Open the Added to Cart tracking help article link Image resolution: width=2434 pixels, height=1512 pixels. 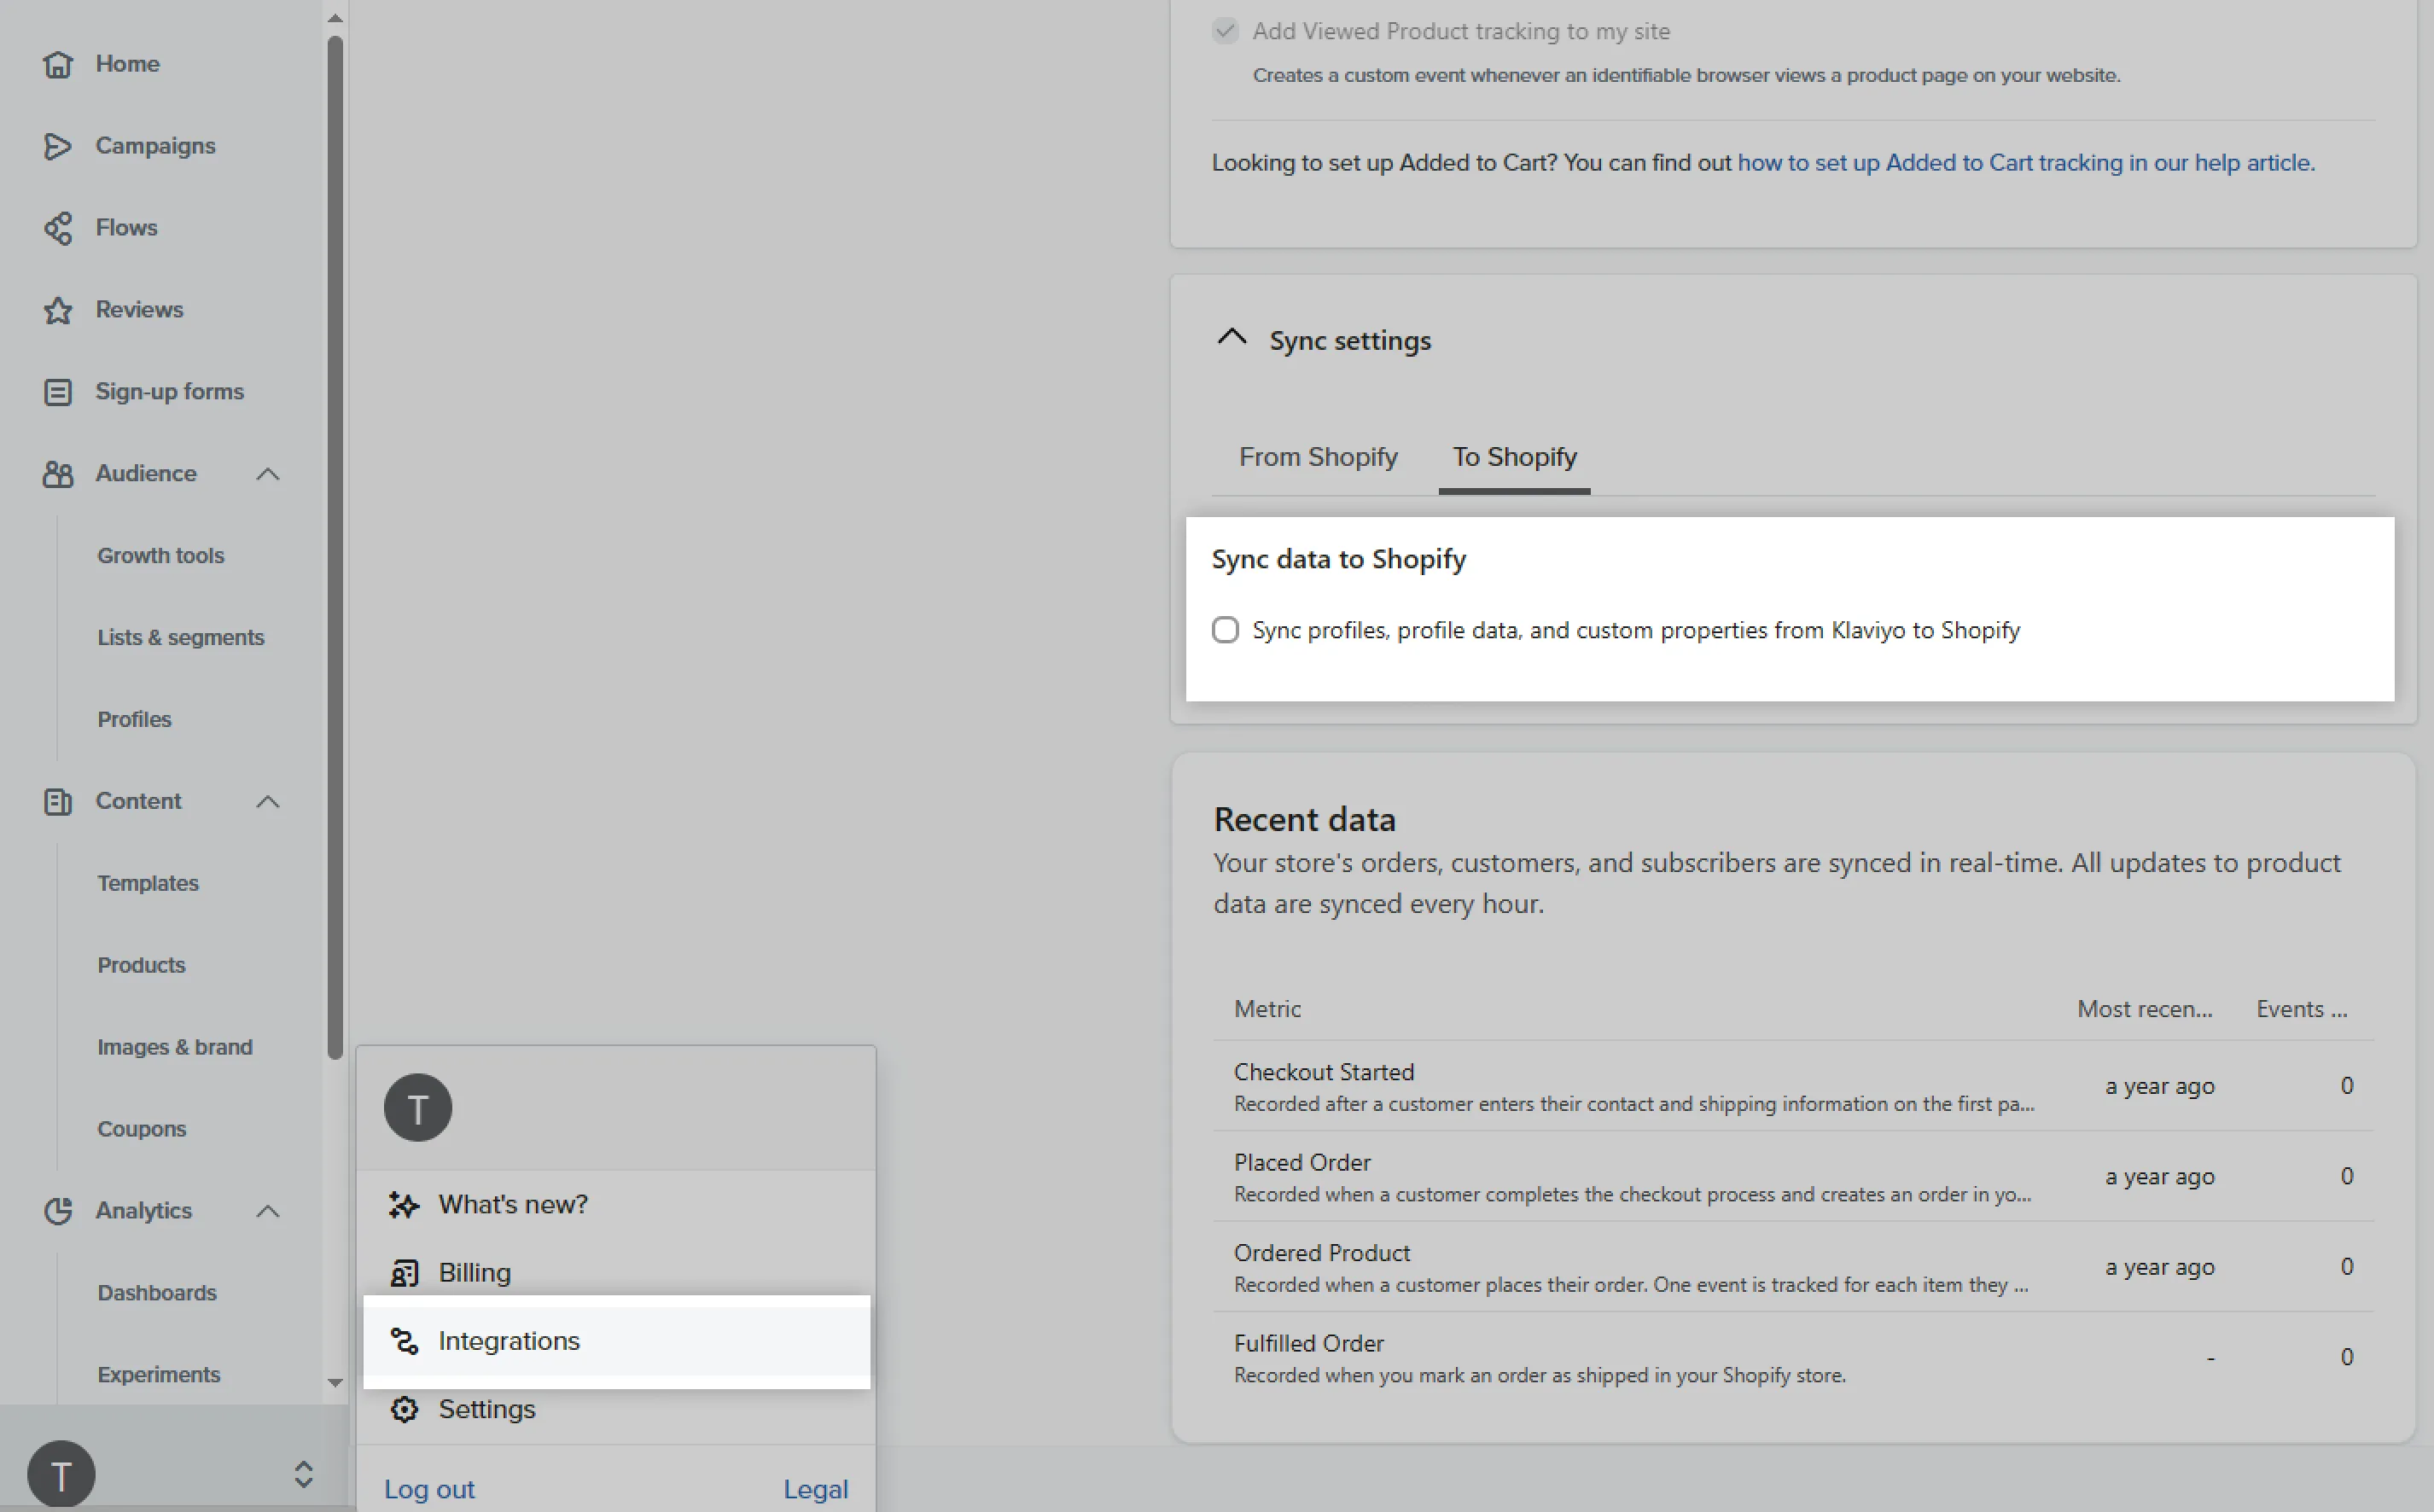coord(2026,163)
